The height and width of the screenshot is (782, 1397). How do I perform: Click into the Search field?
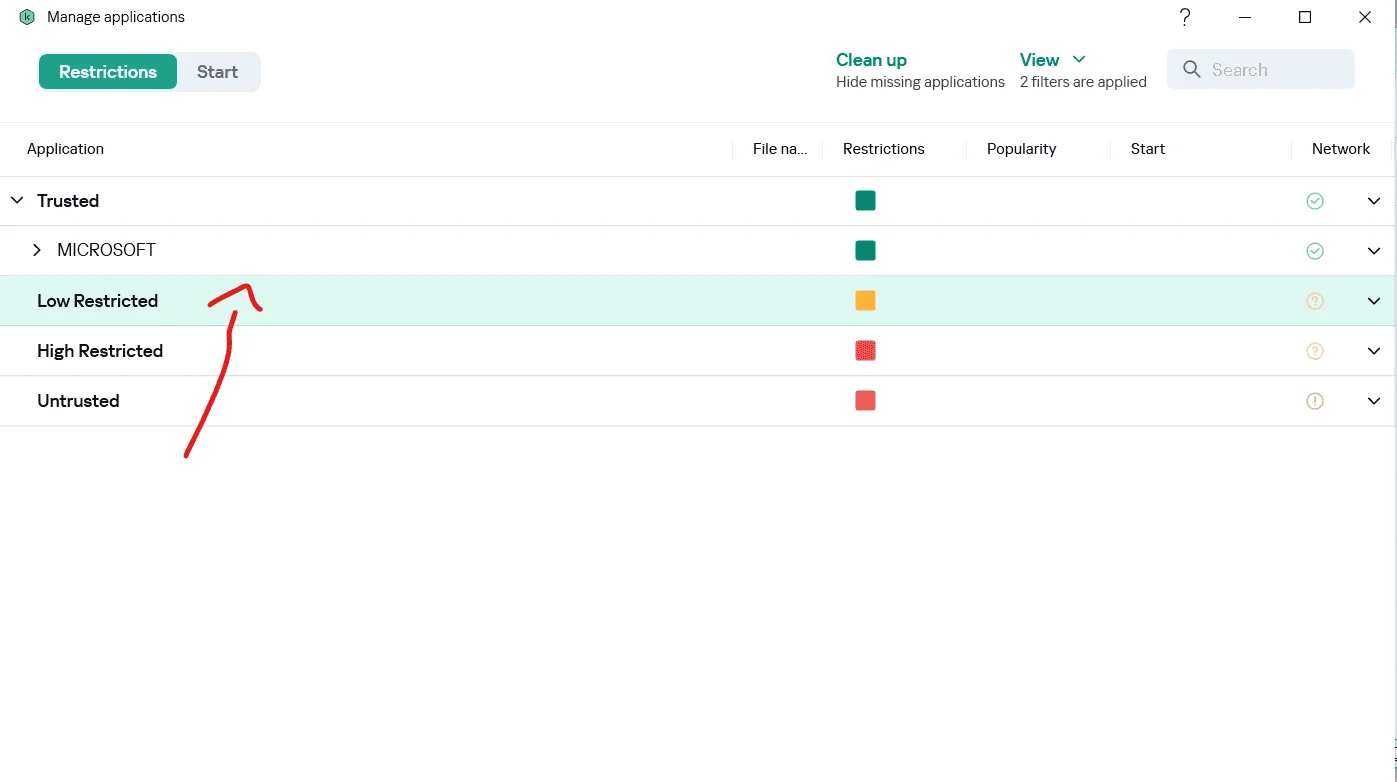click(x=1261, y=69)
